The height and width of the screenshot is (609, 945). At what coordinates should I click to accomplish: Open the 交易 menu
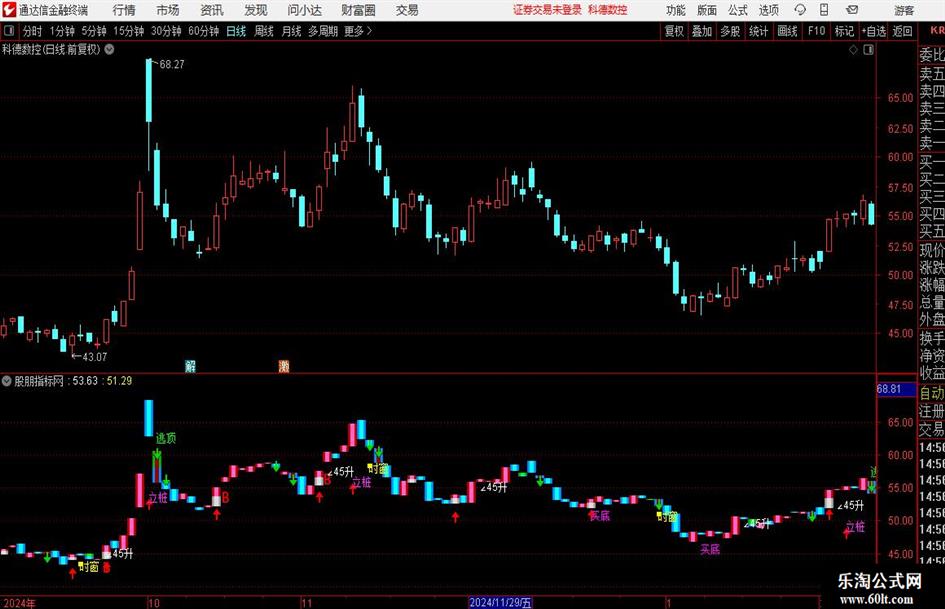tap(407, 10)
